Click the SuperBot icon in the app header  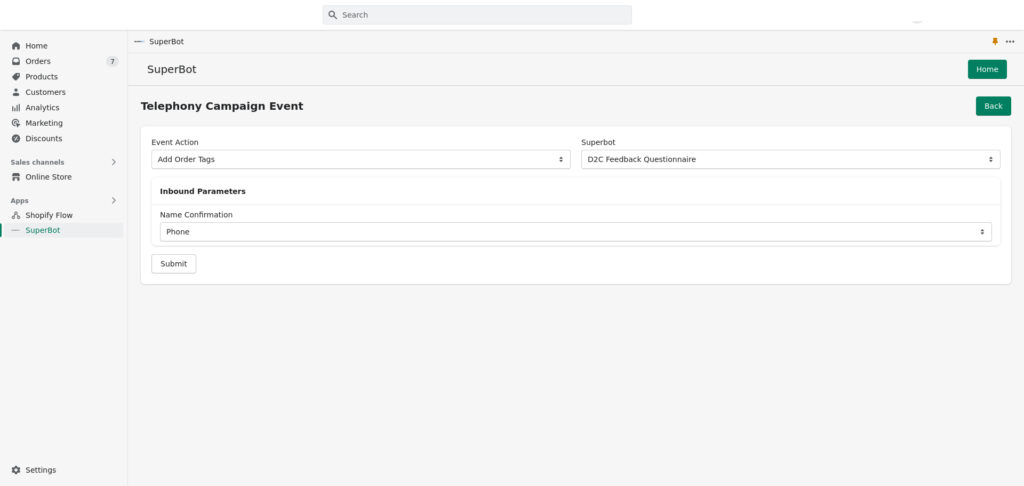coord(138,42)
